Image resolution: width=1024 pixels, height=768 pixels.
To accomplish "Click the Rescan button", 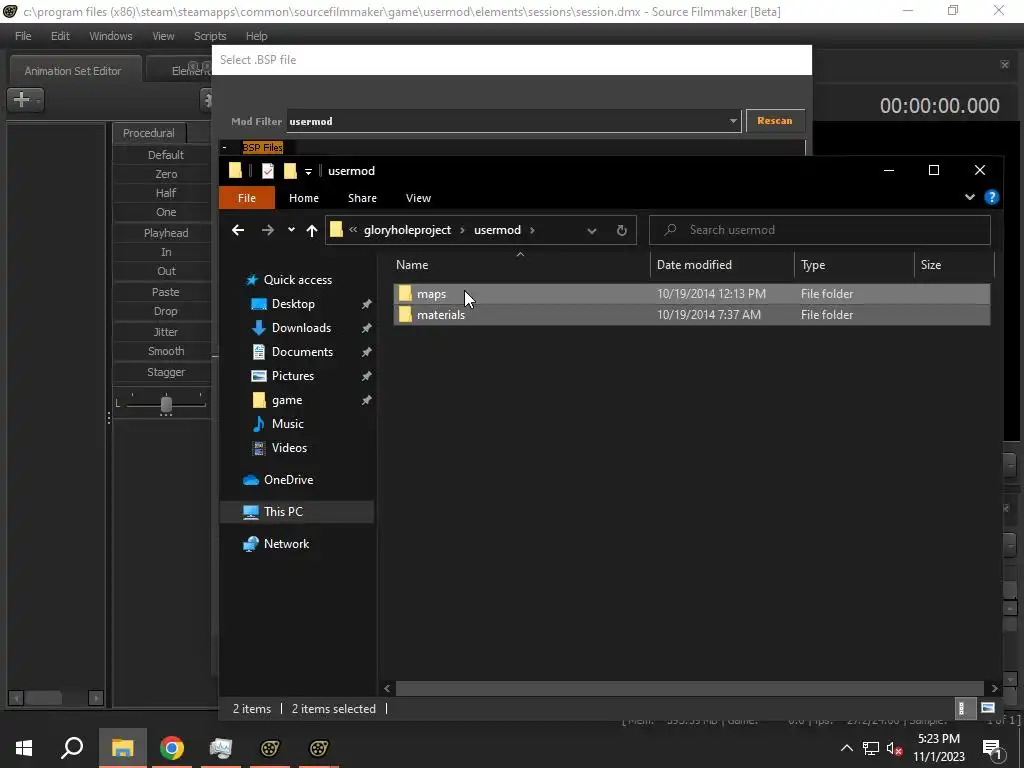I will [775, 121].
